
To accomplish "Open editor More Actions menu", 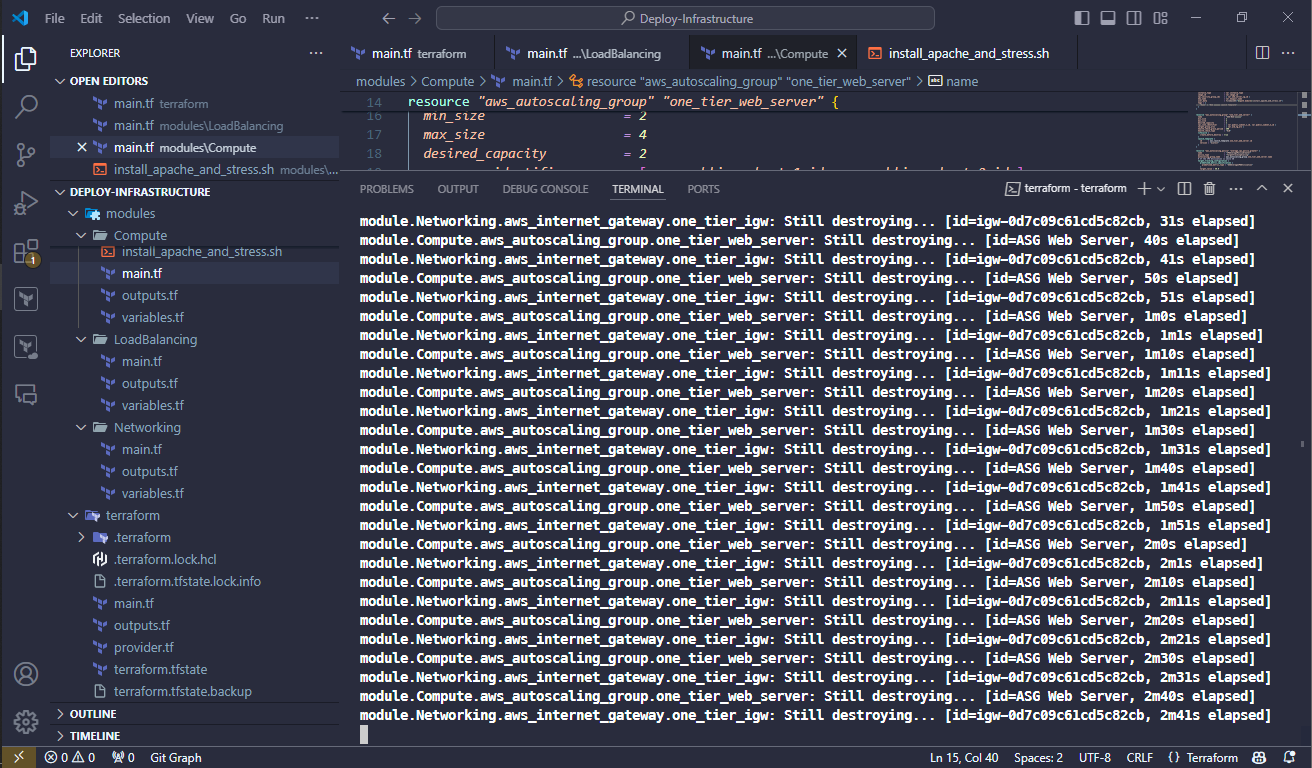I will click(1290, 53).
